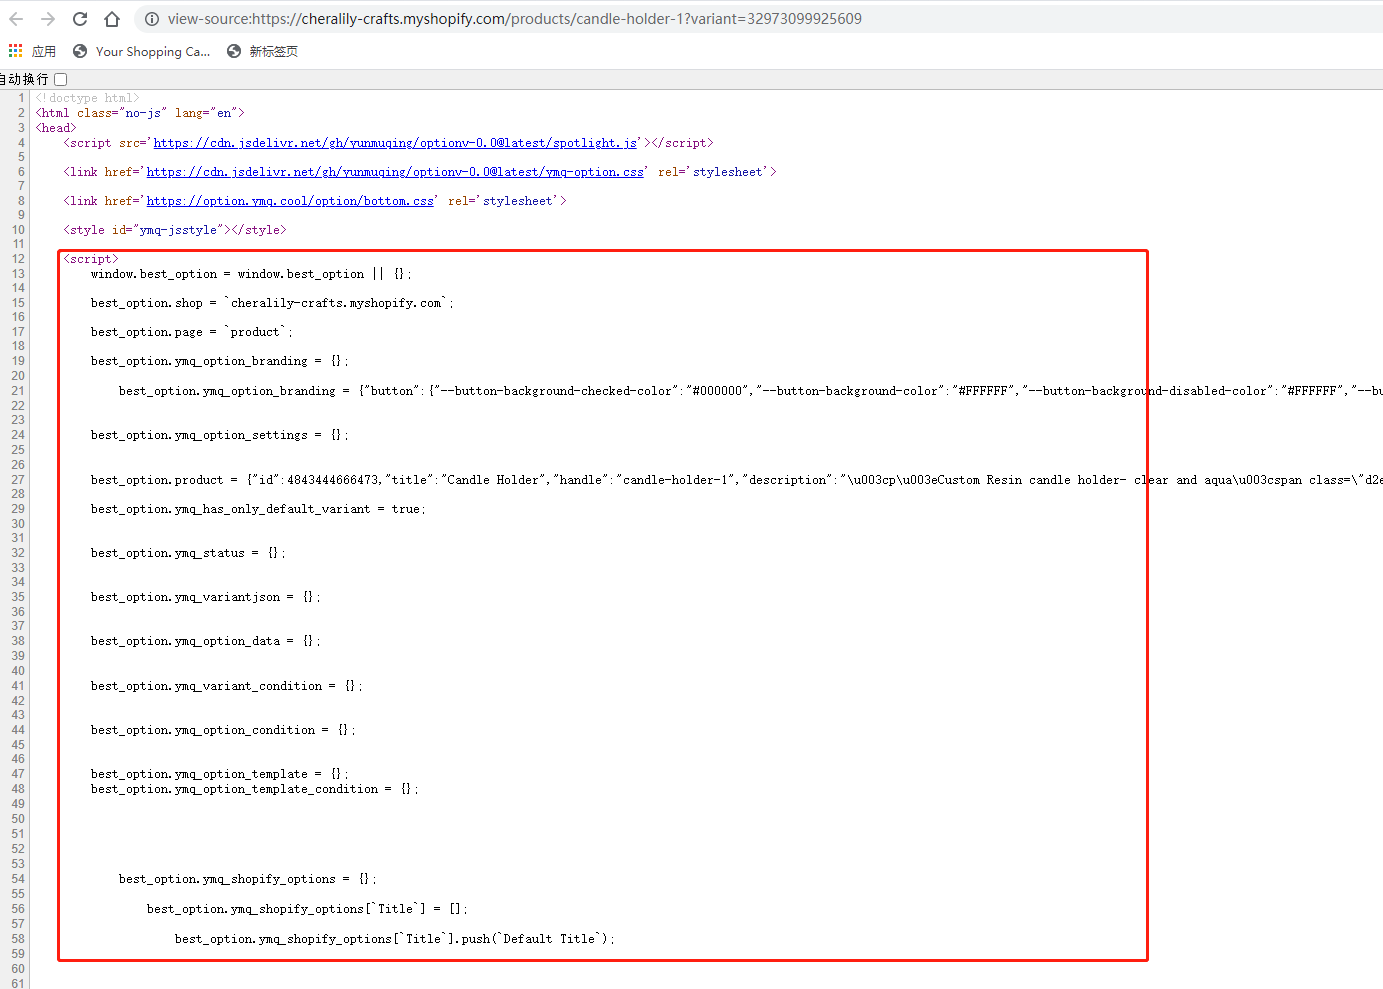Click the apps grid icon beside 应用

tap(16, 51)
